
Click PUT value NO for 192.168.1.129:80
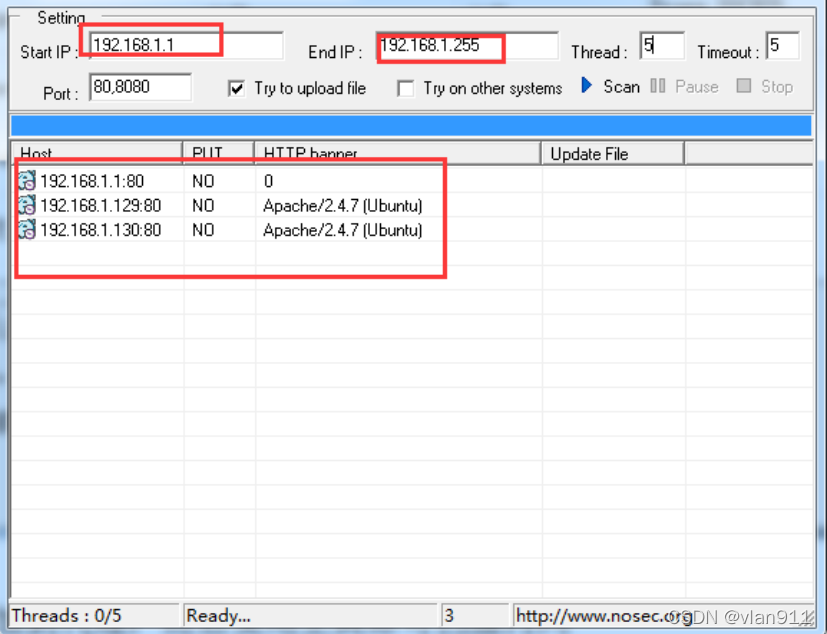(203, 206)
